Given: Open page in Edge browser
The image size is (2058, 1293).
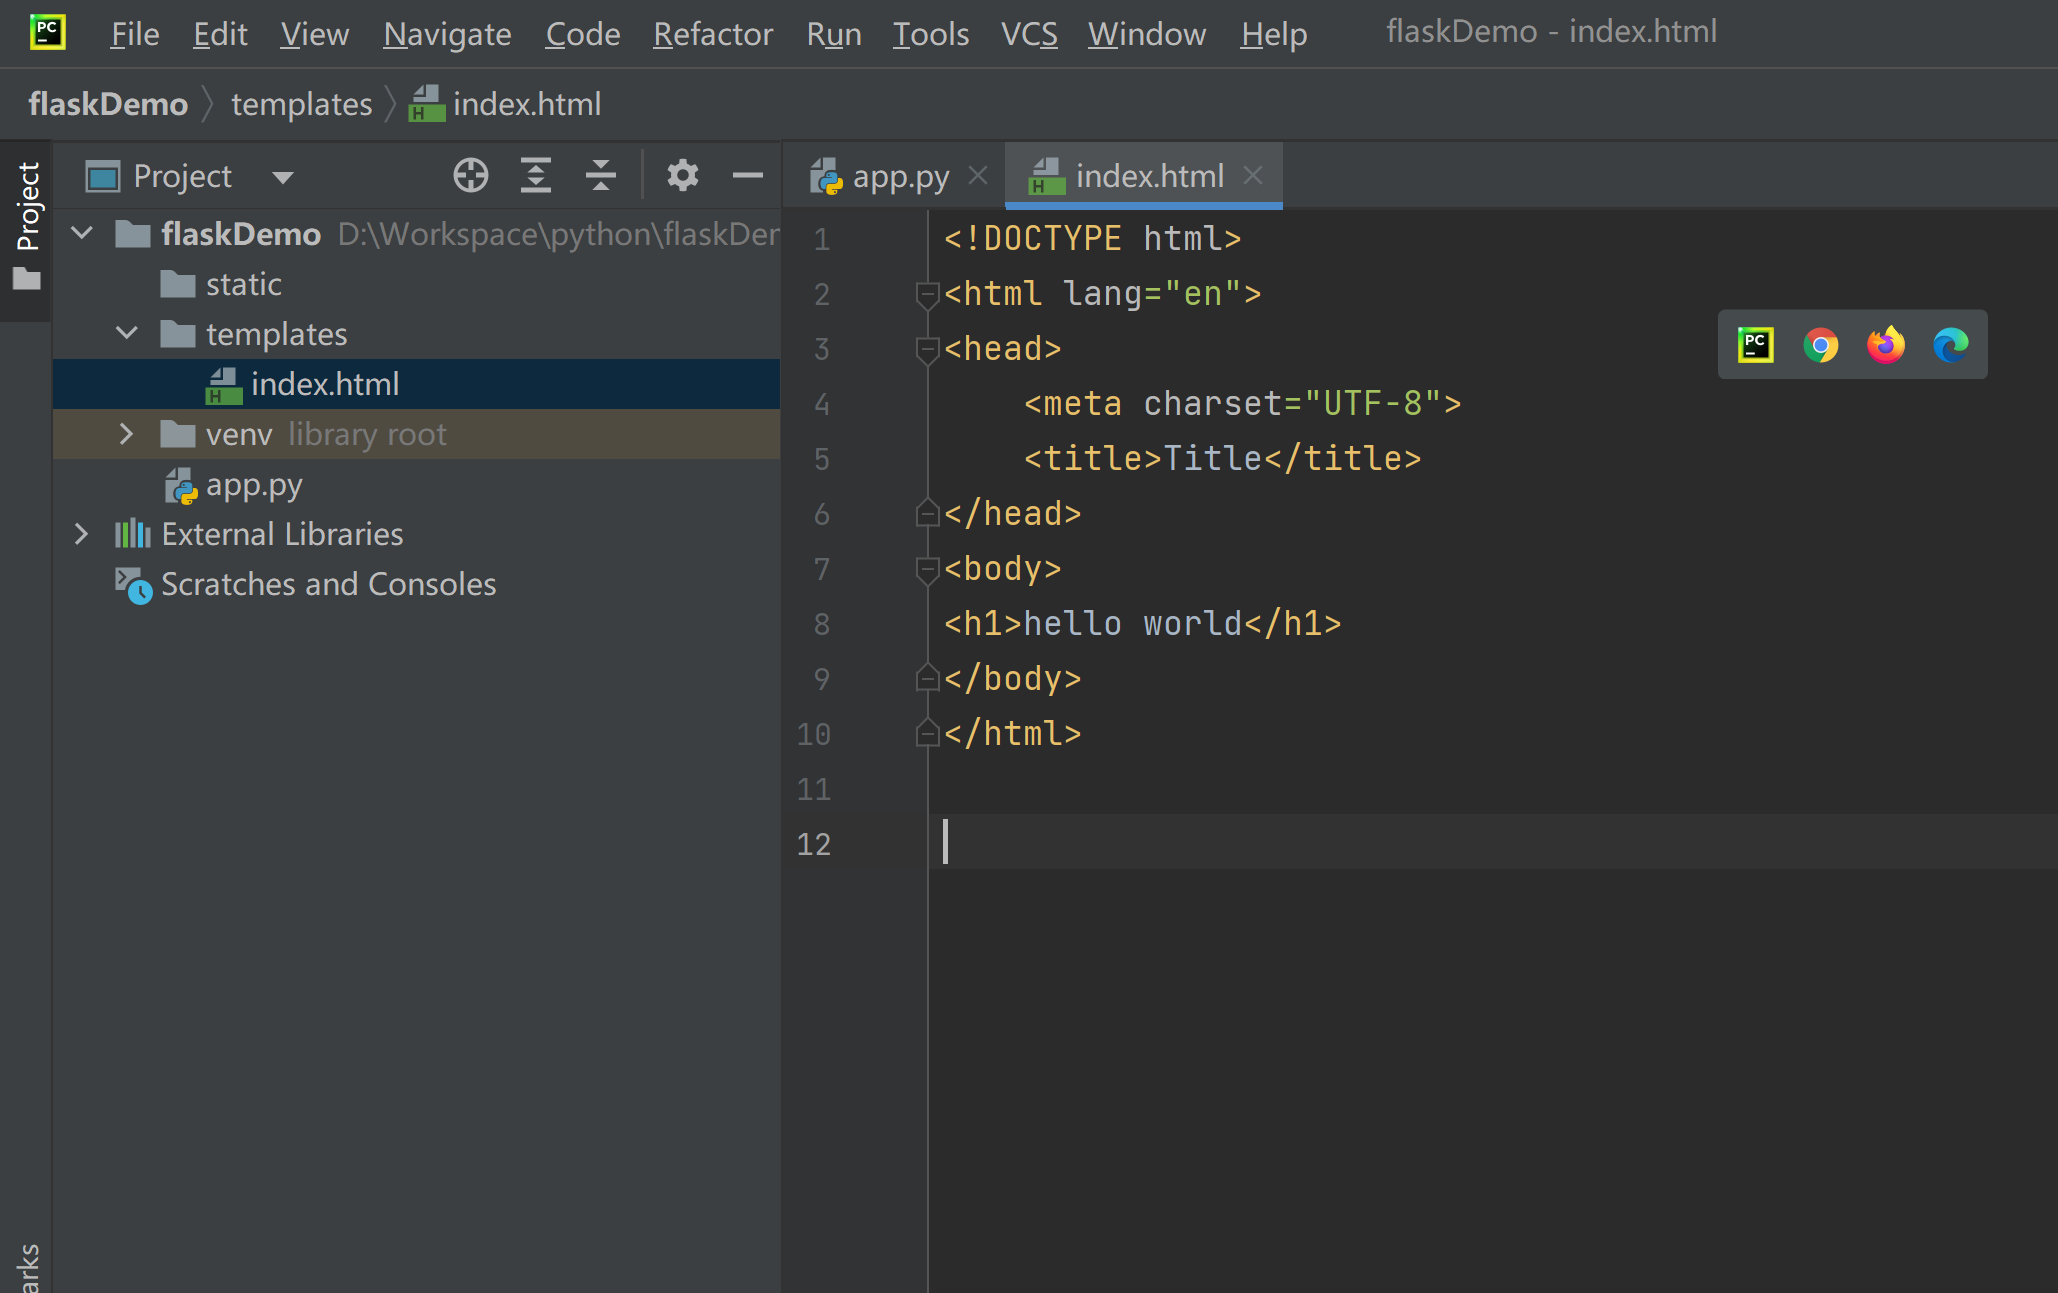Looking at the screenshot, I should [x=1951, y=345].
